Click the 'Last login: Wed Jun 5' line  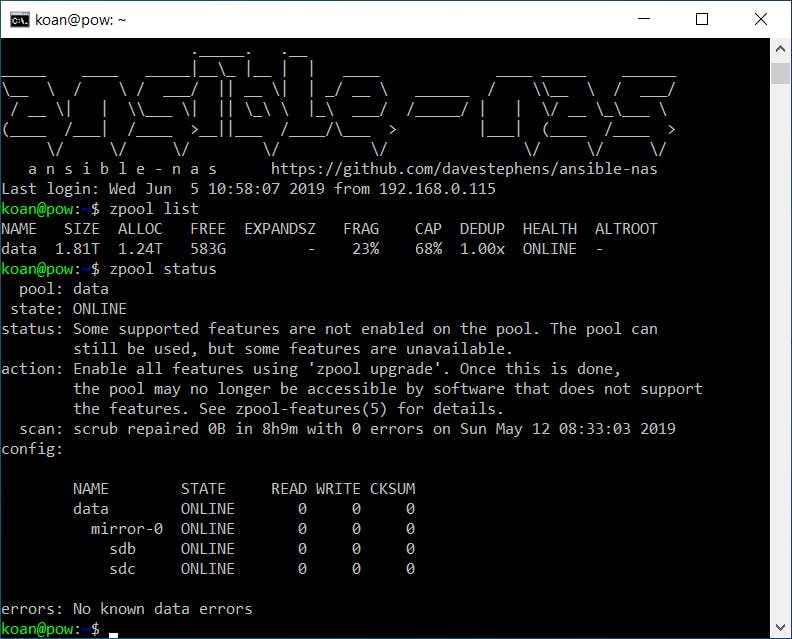(x=248, y=189)
